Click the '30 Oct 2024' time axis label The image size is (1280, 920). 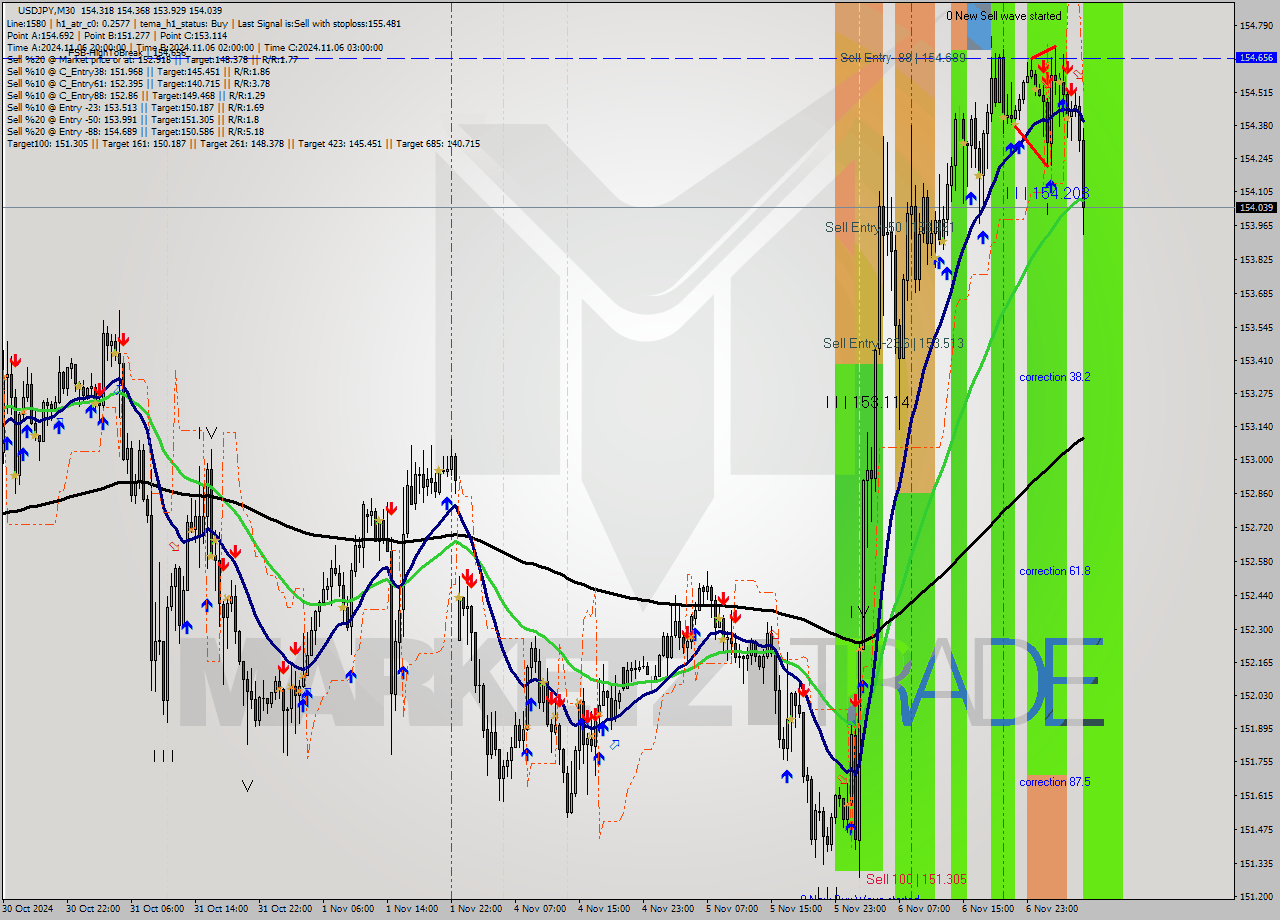pyautogui.click(x=30, y=909)
